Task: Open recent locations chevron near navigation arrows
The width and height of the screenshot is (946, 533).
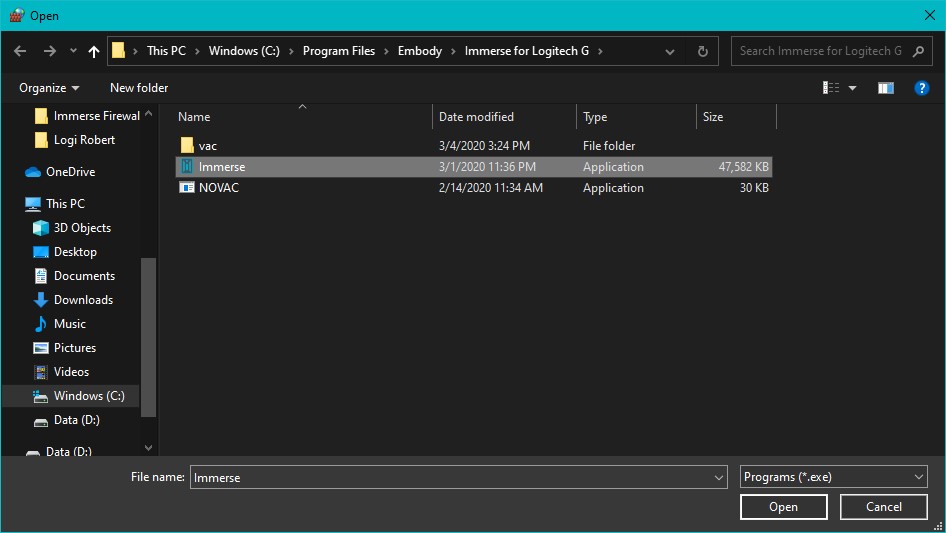Action: (x=73, y=51)
